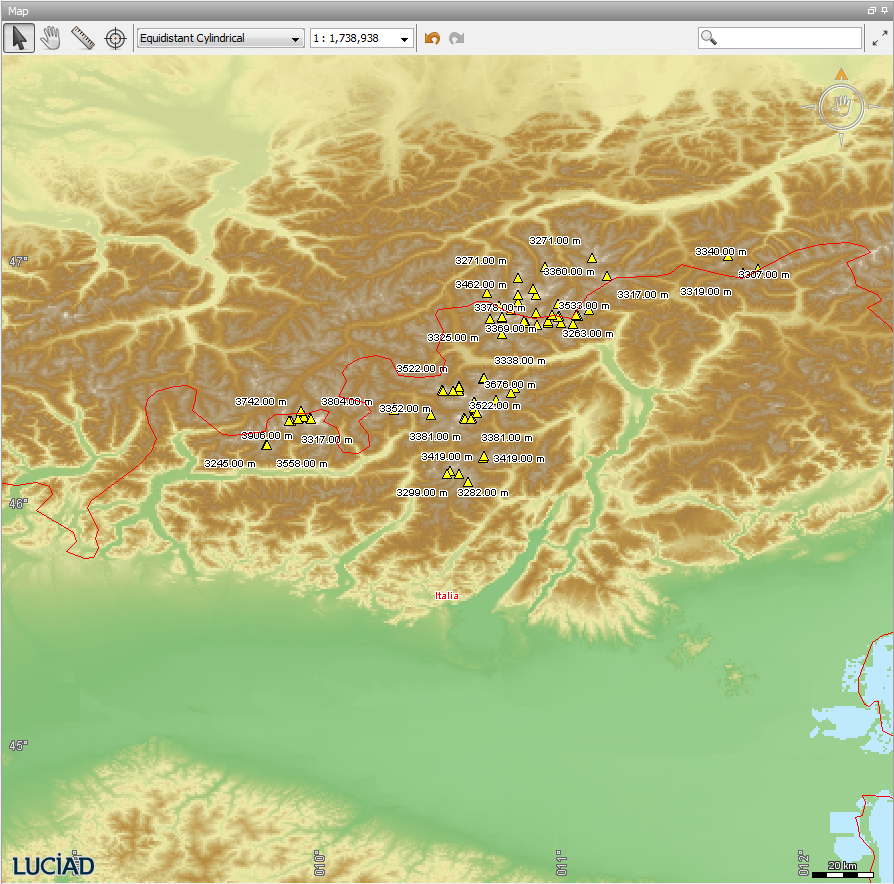Enable the ruler measurement tool
The height and width of the screenshot is (884, 894).
click(x=83, y=38)
